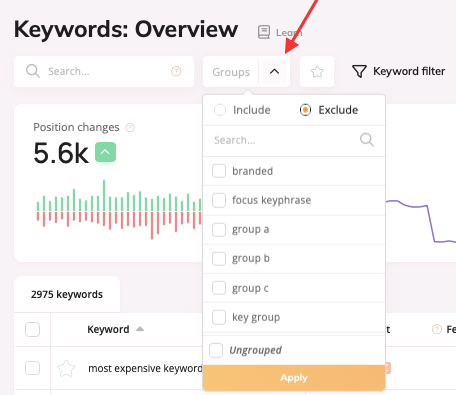The height and width of the screenshot is (395, 456).
Task: Check the focus keyphrase checkbox
Action: coord(219,200)
